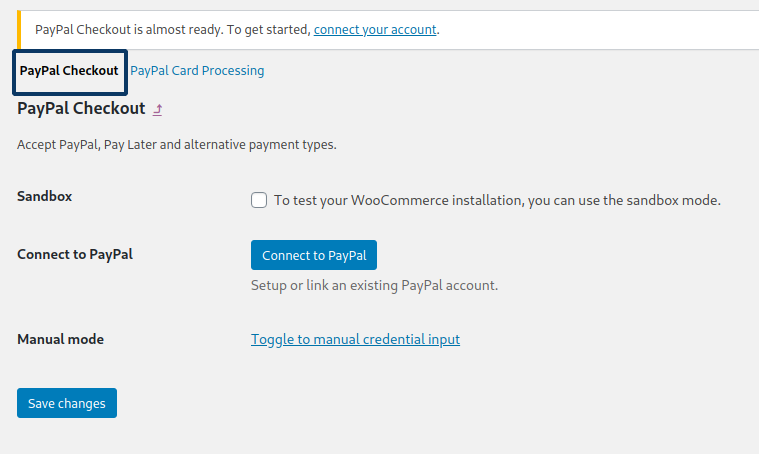
Task: Toggle to manual credential input
Action: click(355, 339)
